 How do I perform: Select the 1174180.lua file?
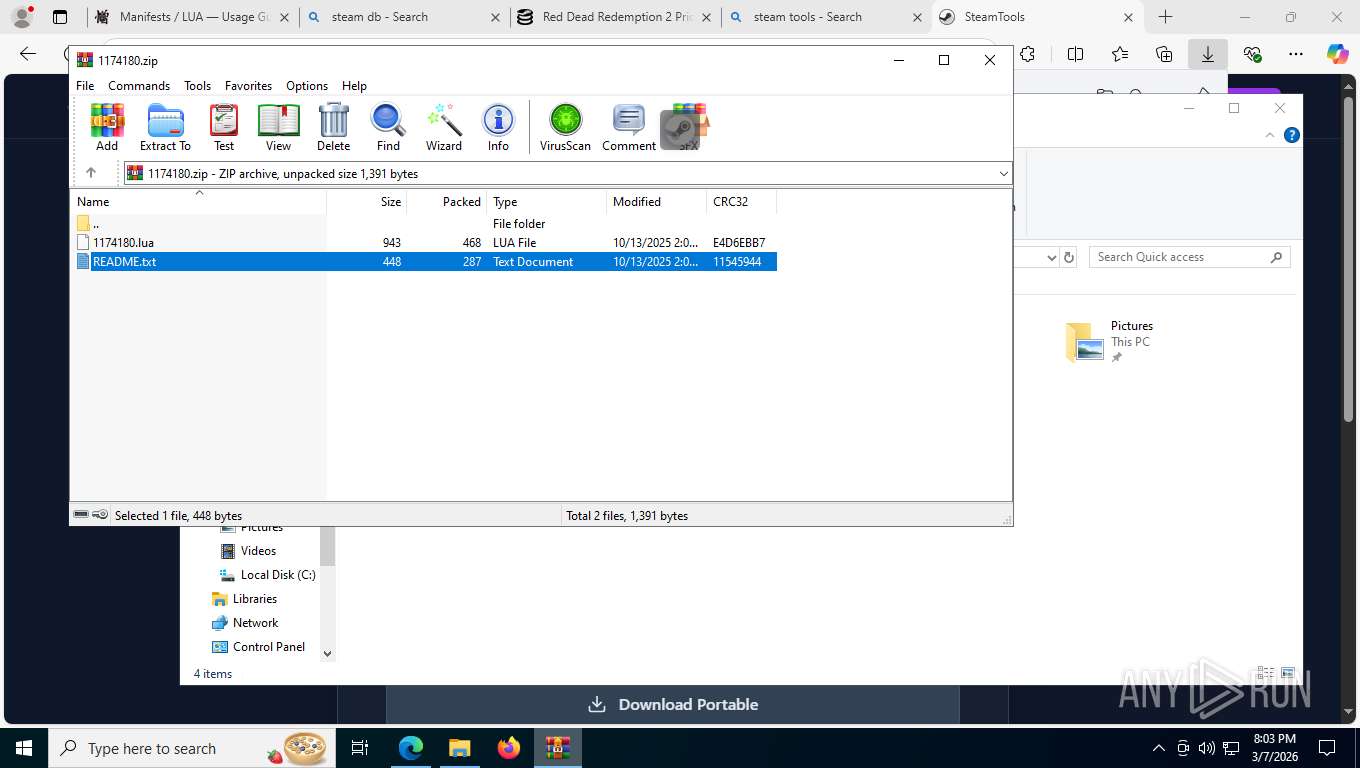coord(424,242)
